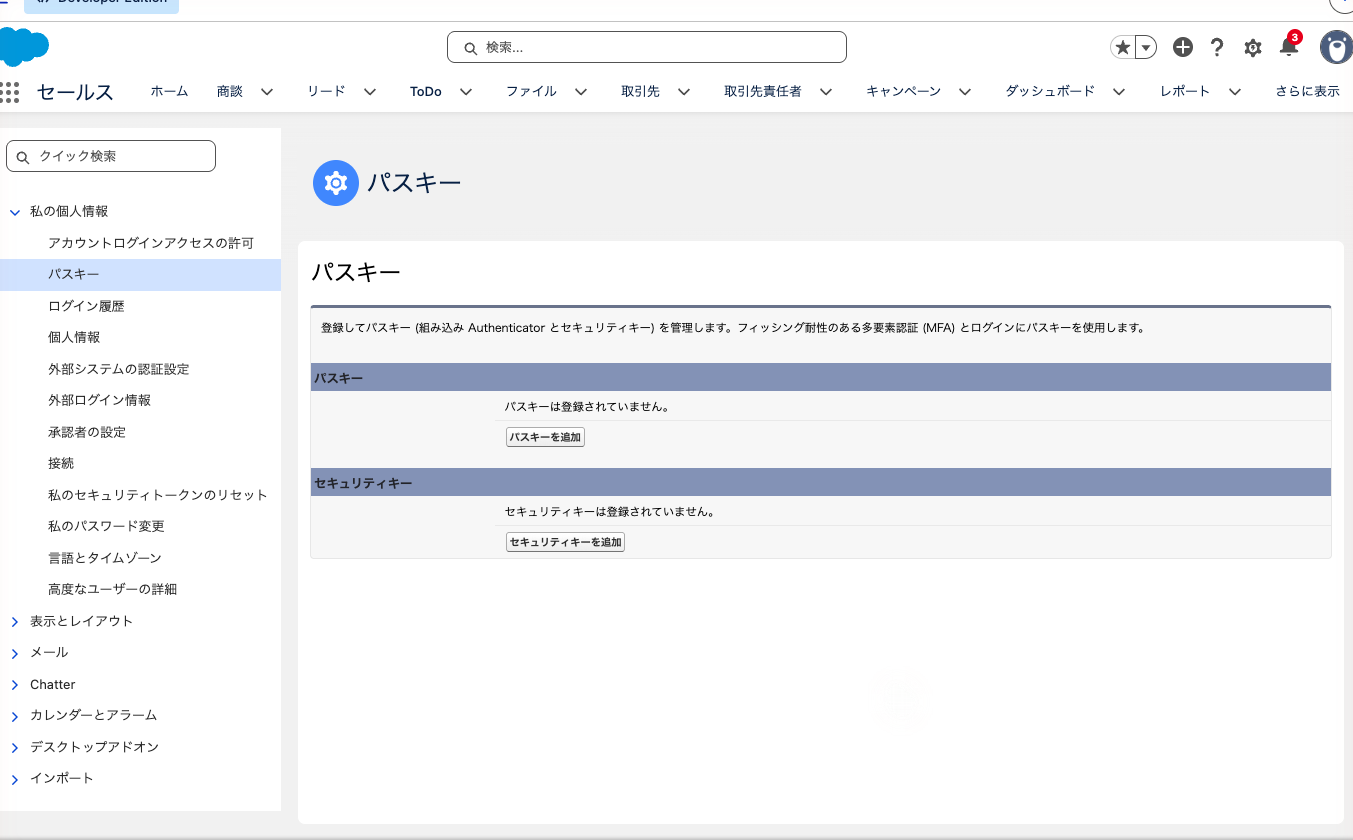Image resolution: width=1353 pixels, height=840 pixels.
Task: Select 言語とタイムゾーン in the sidebar
Action: click(x=105, y=558)
